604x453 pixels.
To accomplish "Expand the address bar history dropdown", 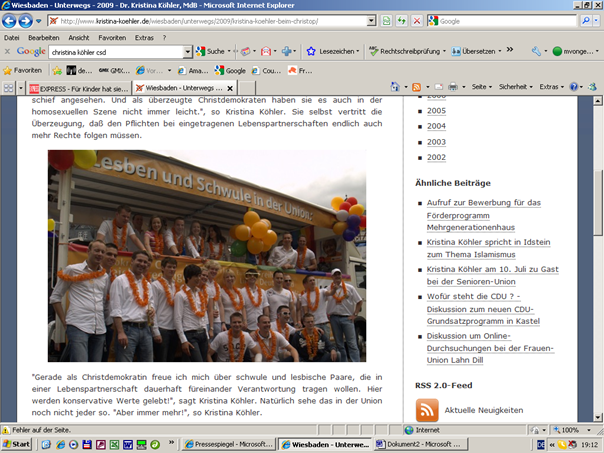I will click(371, 21).
